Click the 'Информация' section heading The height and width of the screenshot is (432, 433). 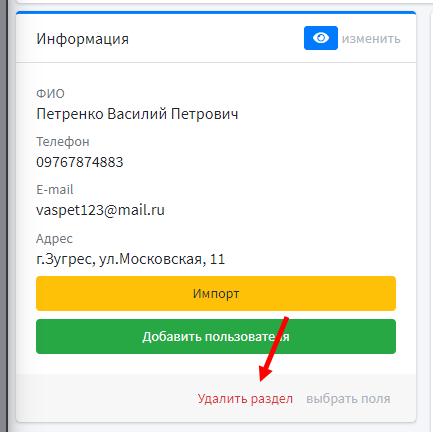coord(82,39)
